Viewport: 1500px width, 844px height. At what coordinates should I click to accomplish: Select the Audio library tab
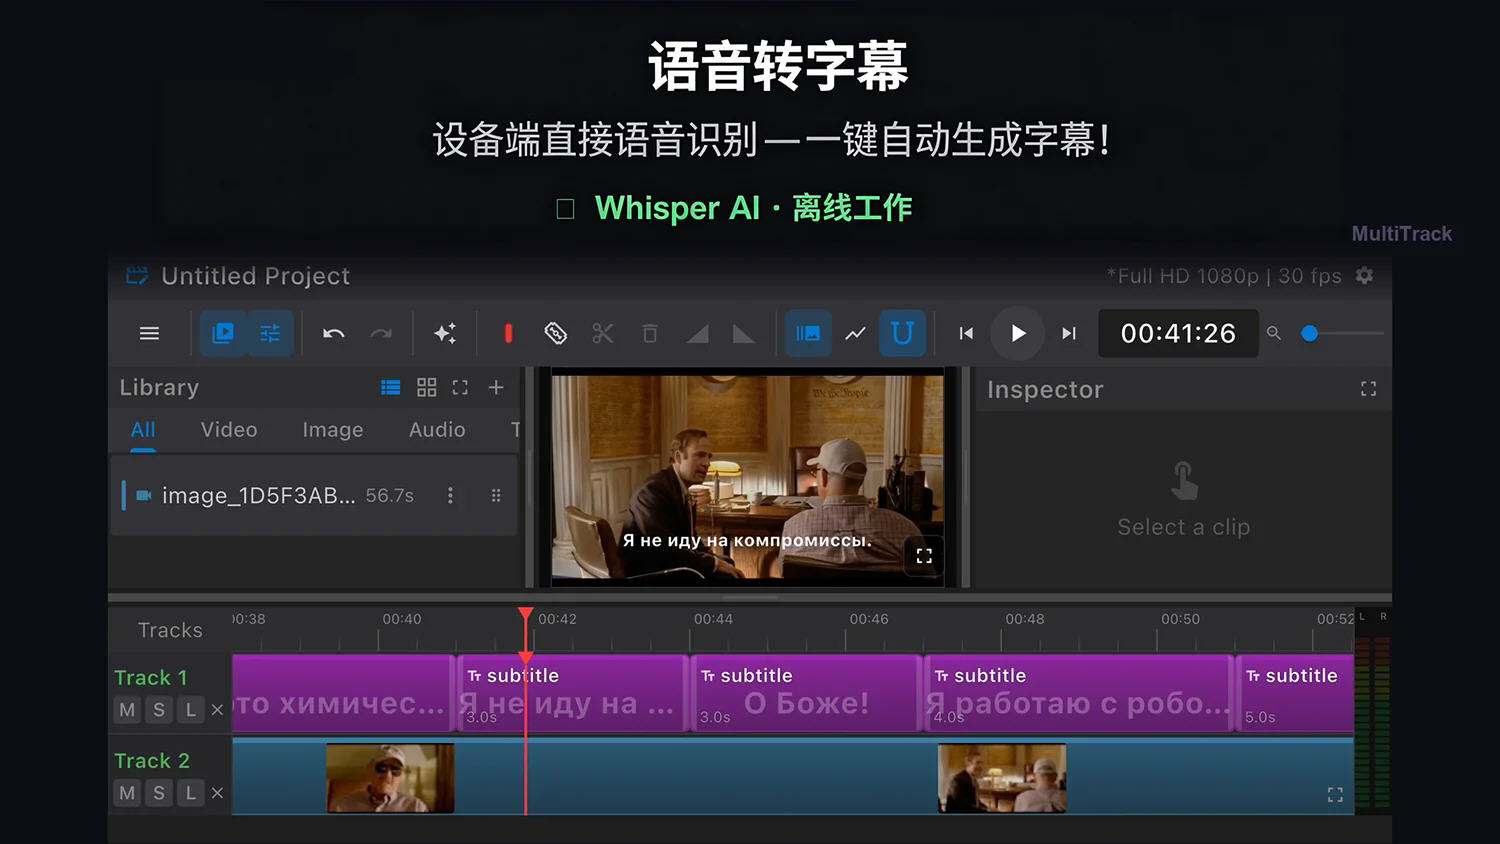[437, 430]
